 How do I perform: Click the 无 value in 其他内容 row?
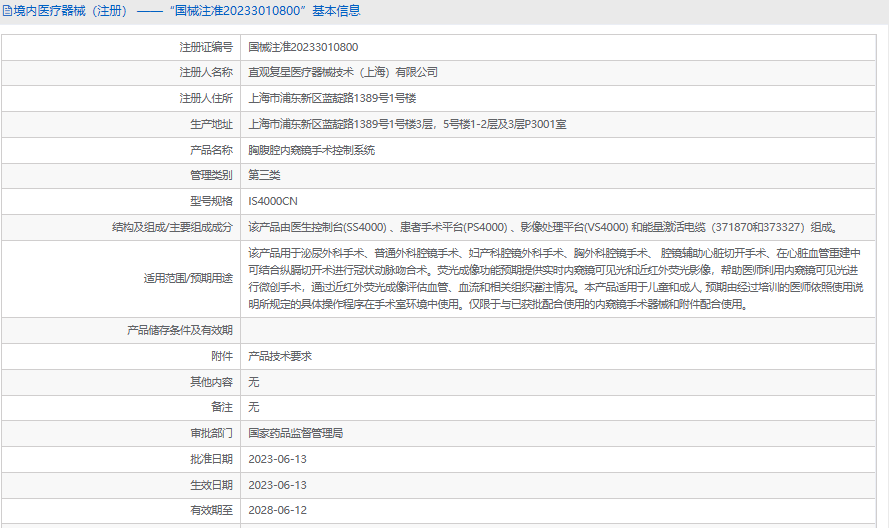tap(253, 382)
